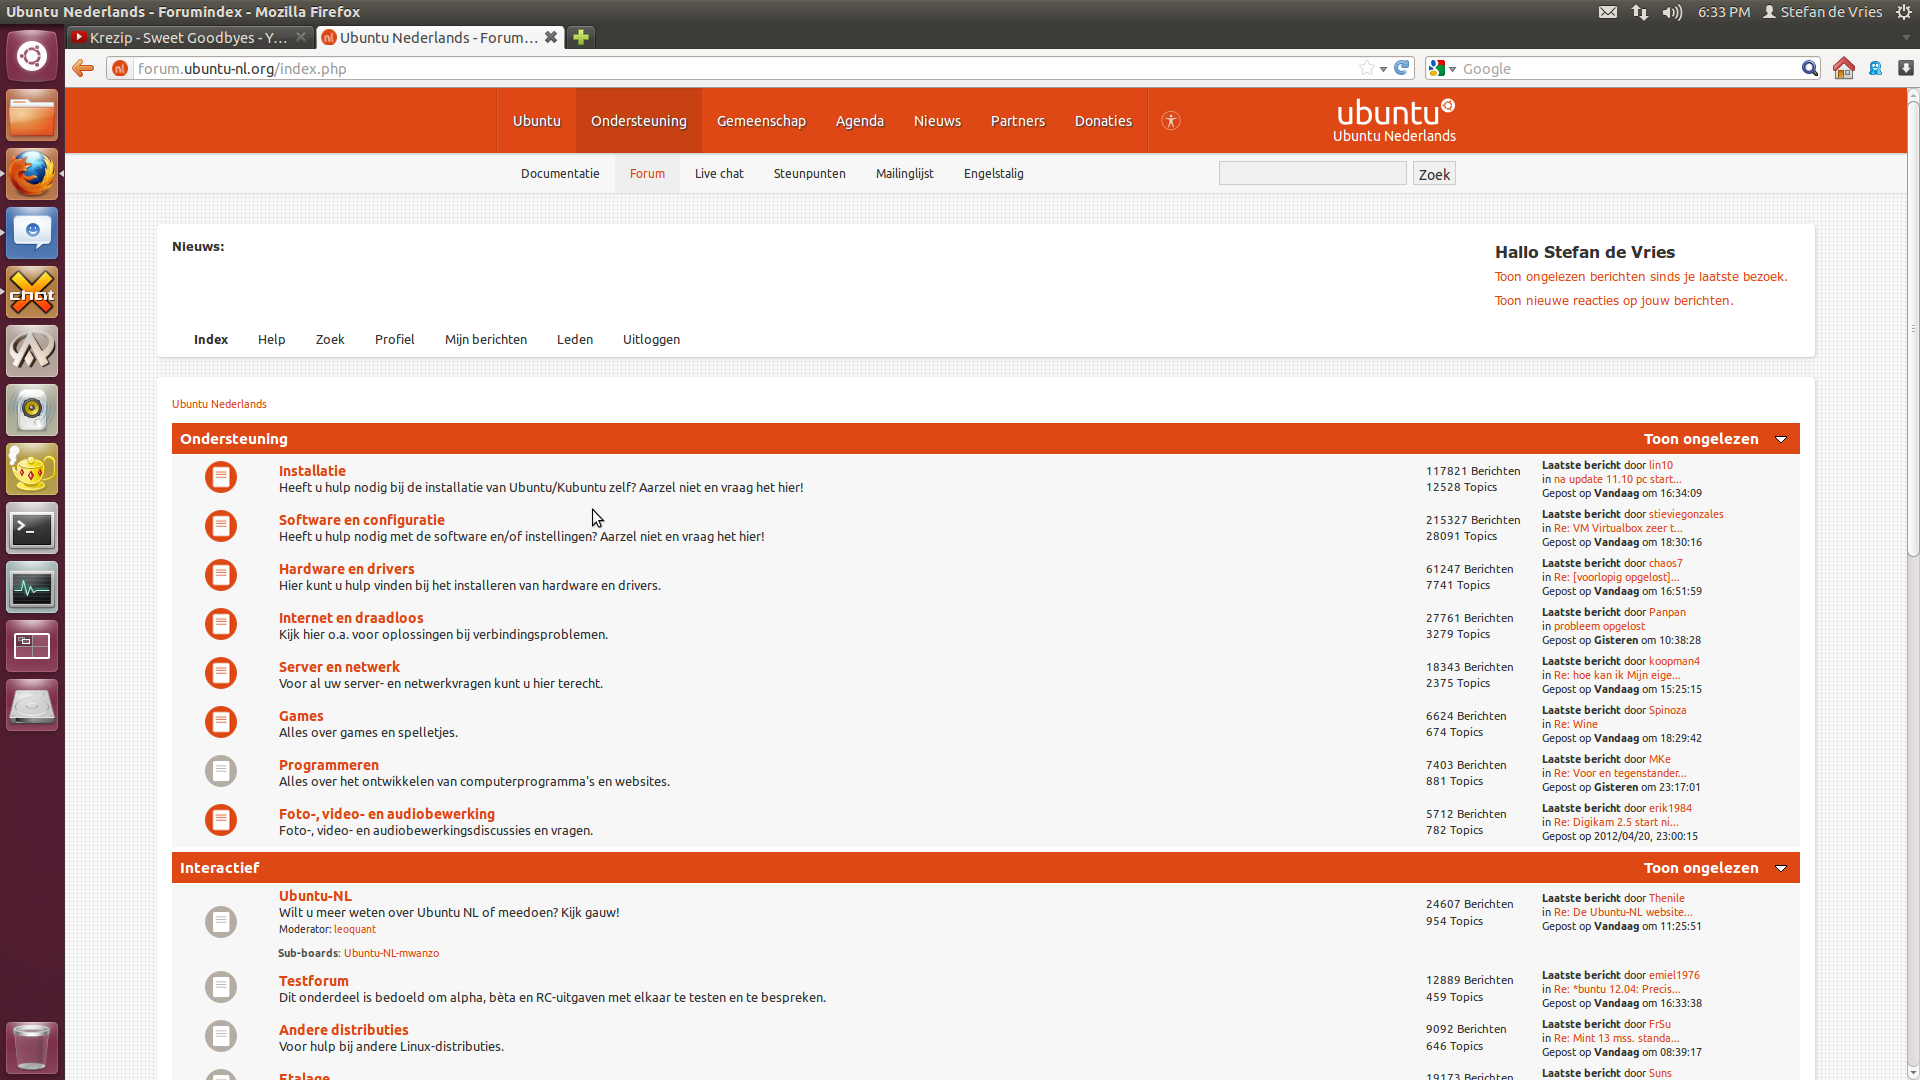
Task: Click the grey board icon beside Programmeren
Action: [x=221, y=771]
